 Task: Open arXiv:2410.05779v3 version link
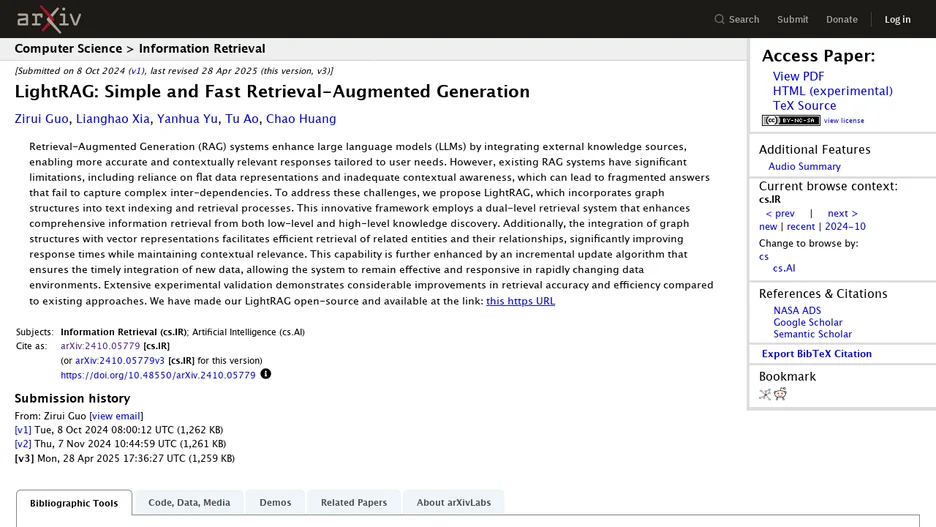120,360
